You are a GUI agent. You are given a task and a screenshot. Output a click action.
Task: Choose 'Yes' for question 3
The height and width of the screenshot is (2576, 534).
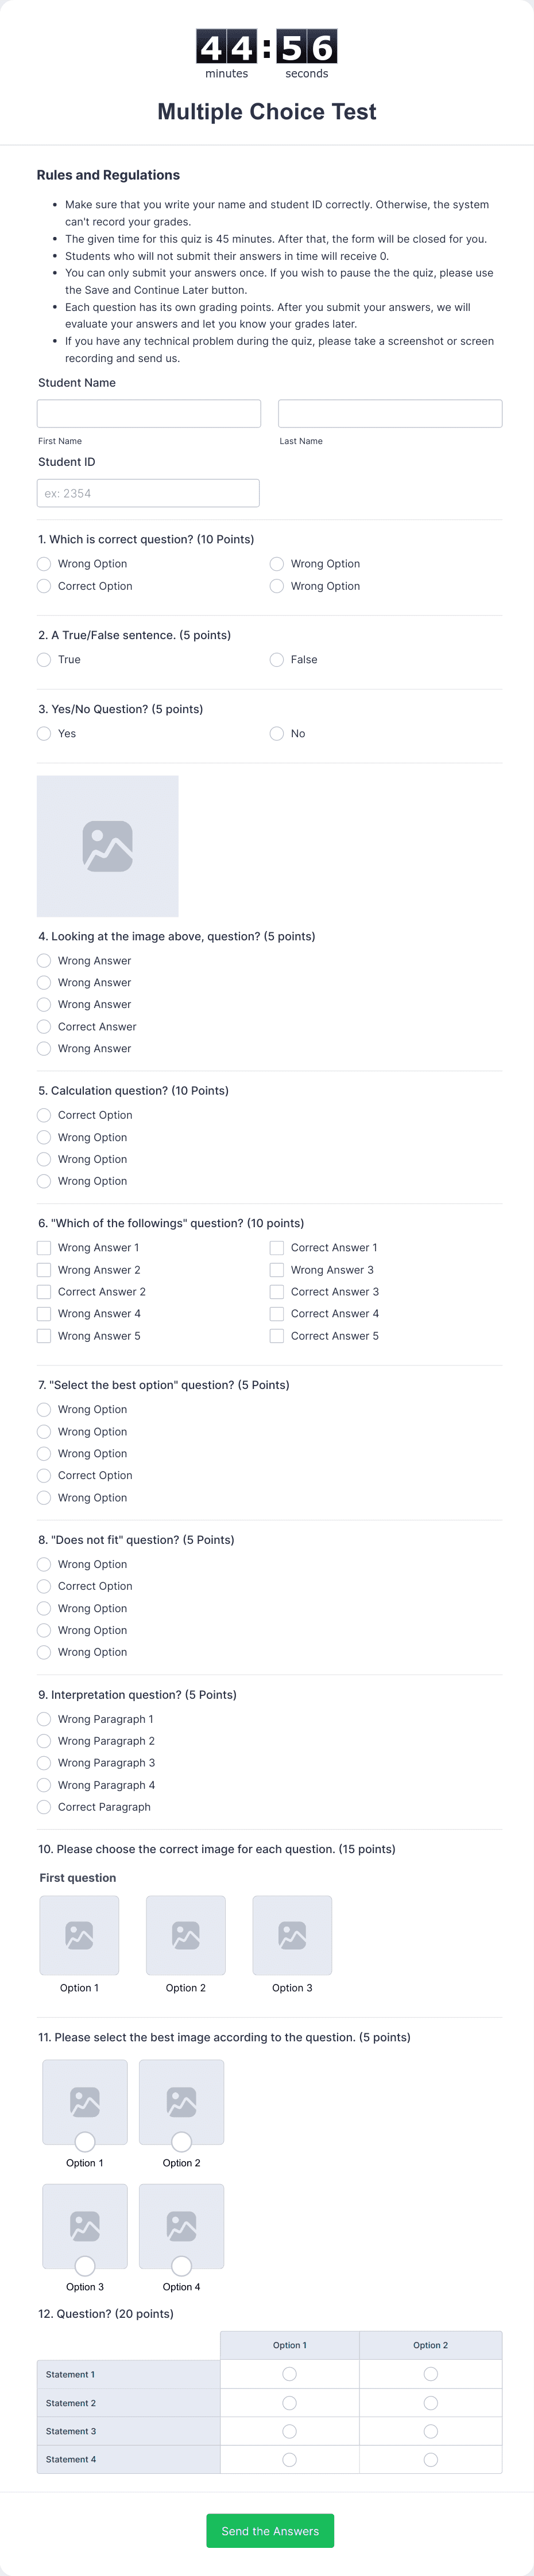pyautogui.click(x=44, y=733)
